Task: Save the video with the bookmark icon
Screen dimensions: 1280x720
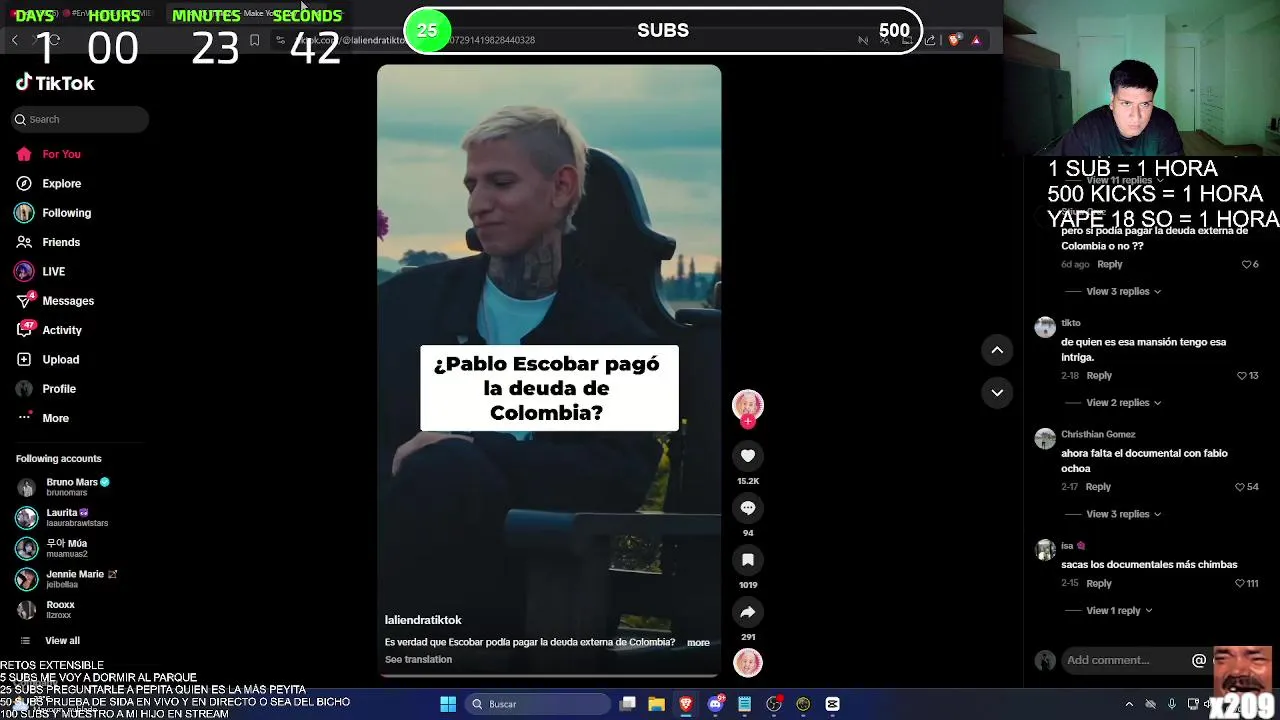Action: (x=748, y=560)
